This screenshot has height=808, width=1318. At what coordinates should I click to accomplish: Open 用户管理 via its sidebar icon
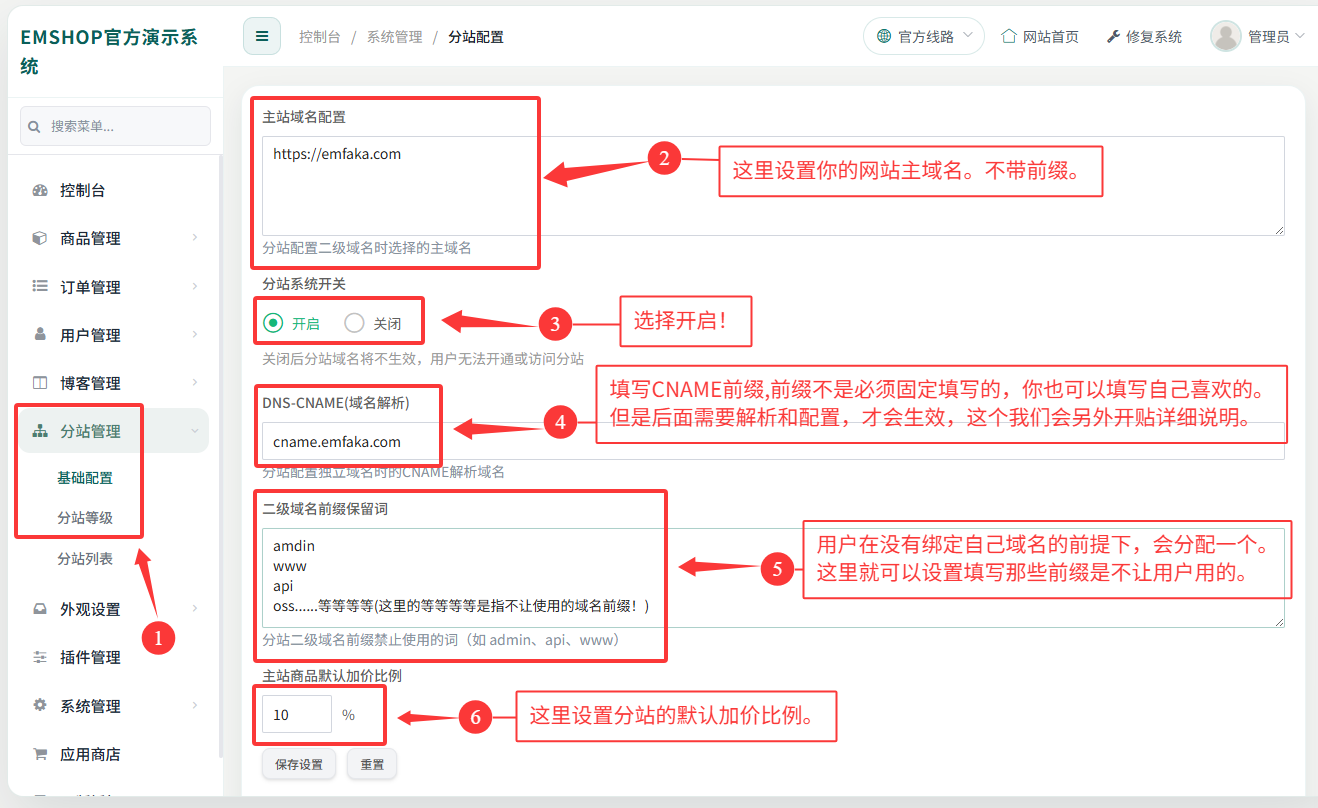pos(38,334)
